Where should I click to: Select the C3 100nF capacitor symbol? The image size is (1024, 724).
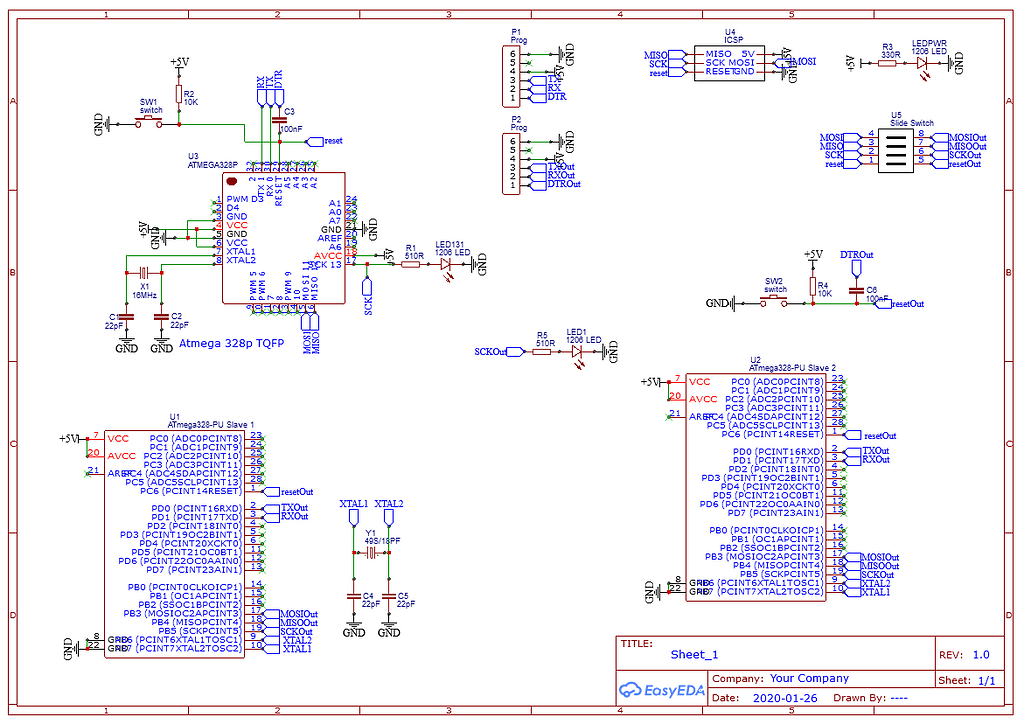[280, 118]
